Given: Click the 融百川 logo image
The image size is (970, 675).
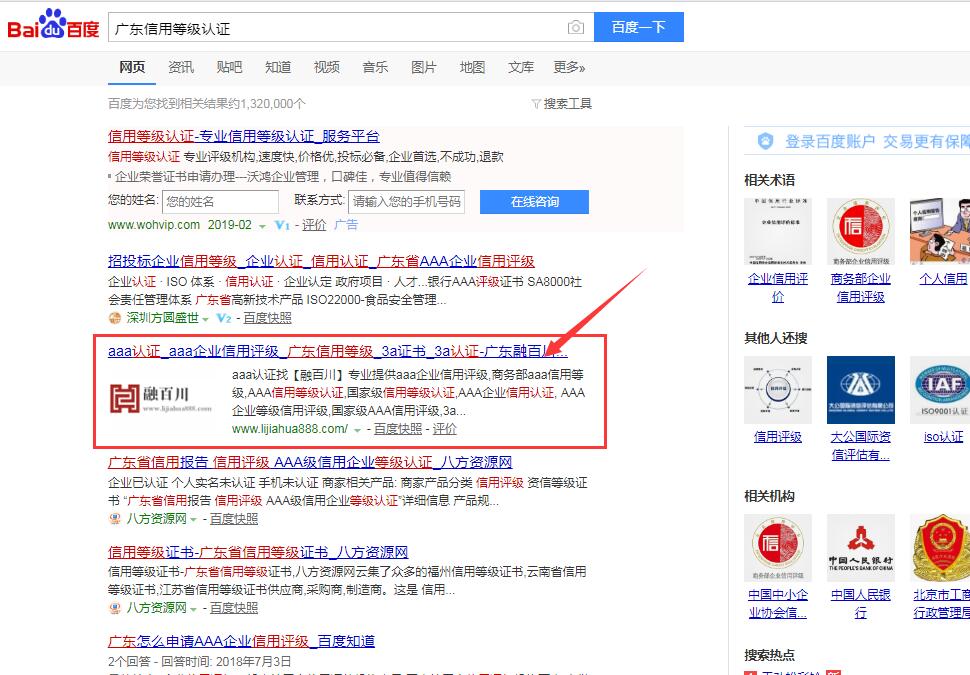Looking at the screenshot, I should click(160, 398).
